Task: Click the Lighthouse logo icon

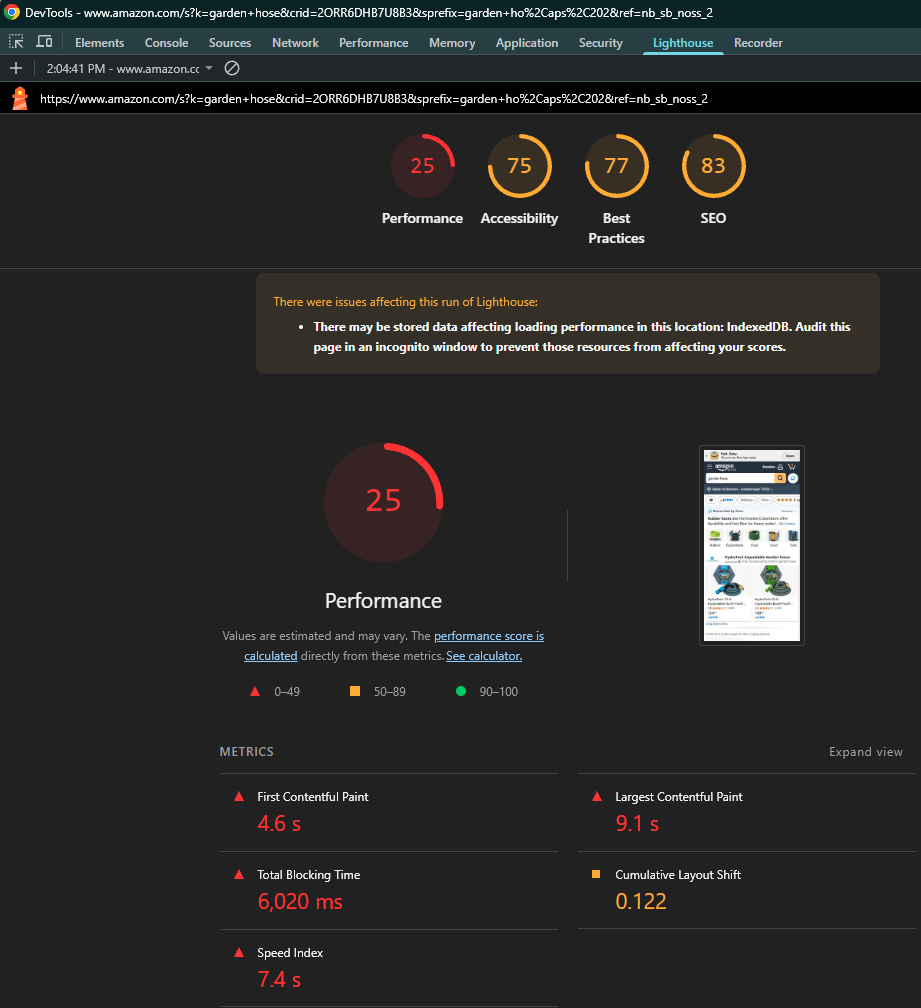Action: 21,98
